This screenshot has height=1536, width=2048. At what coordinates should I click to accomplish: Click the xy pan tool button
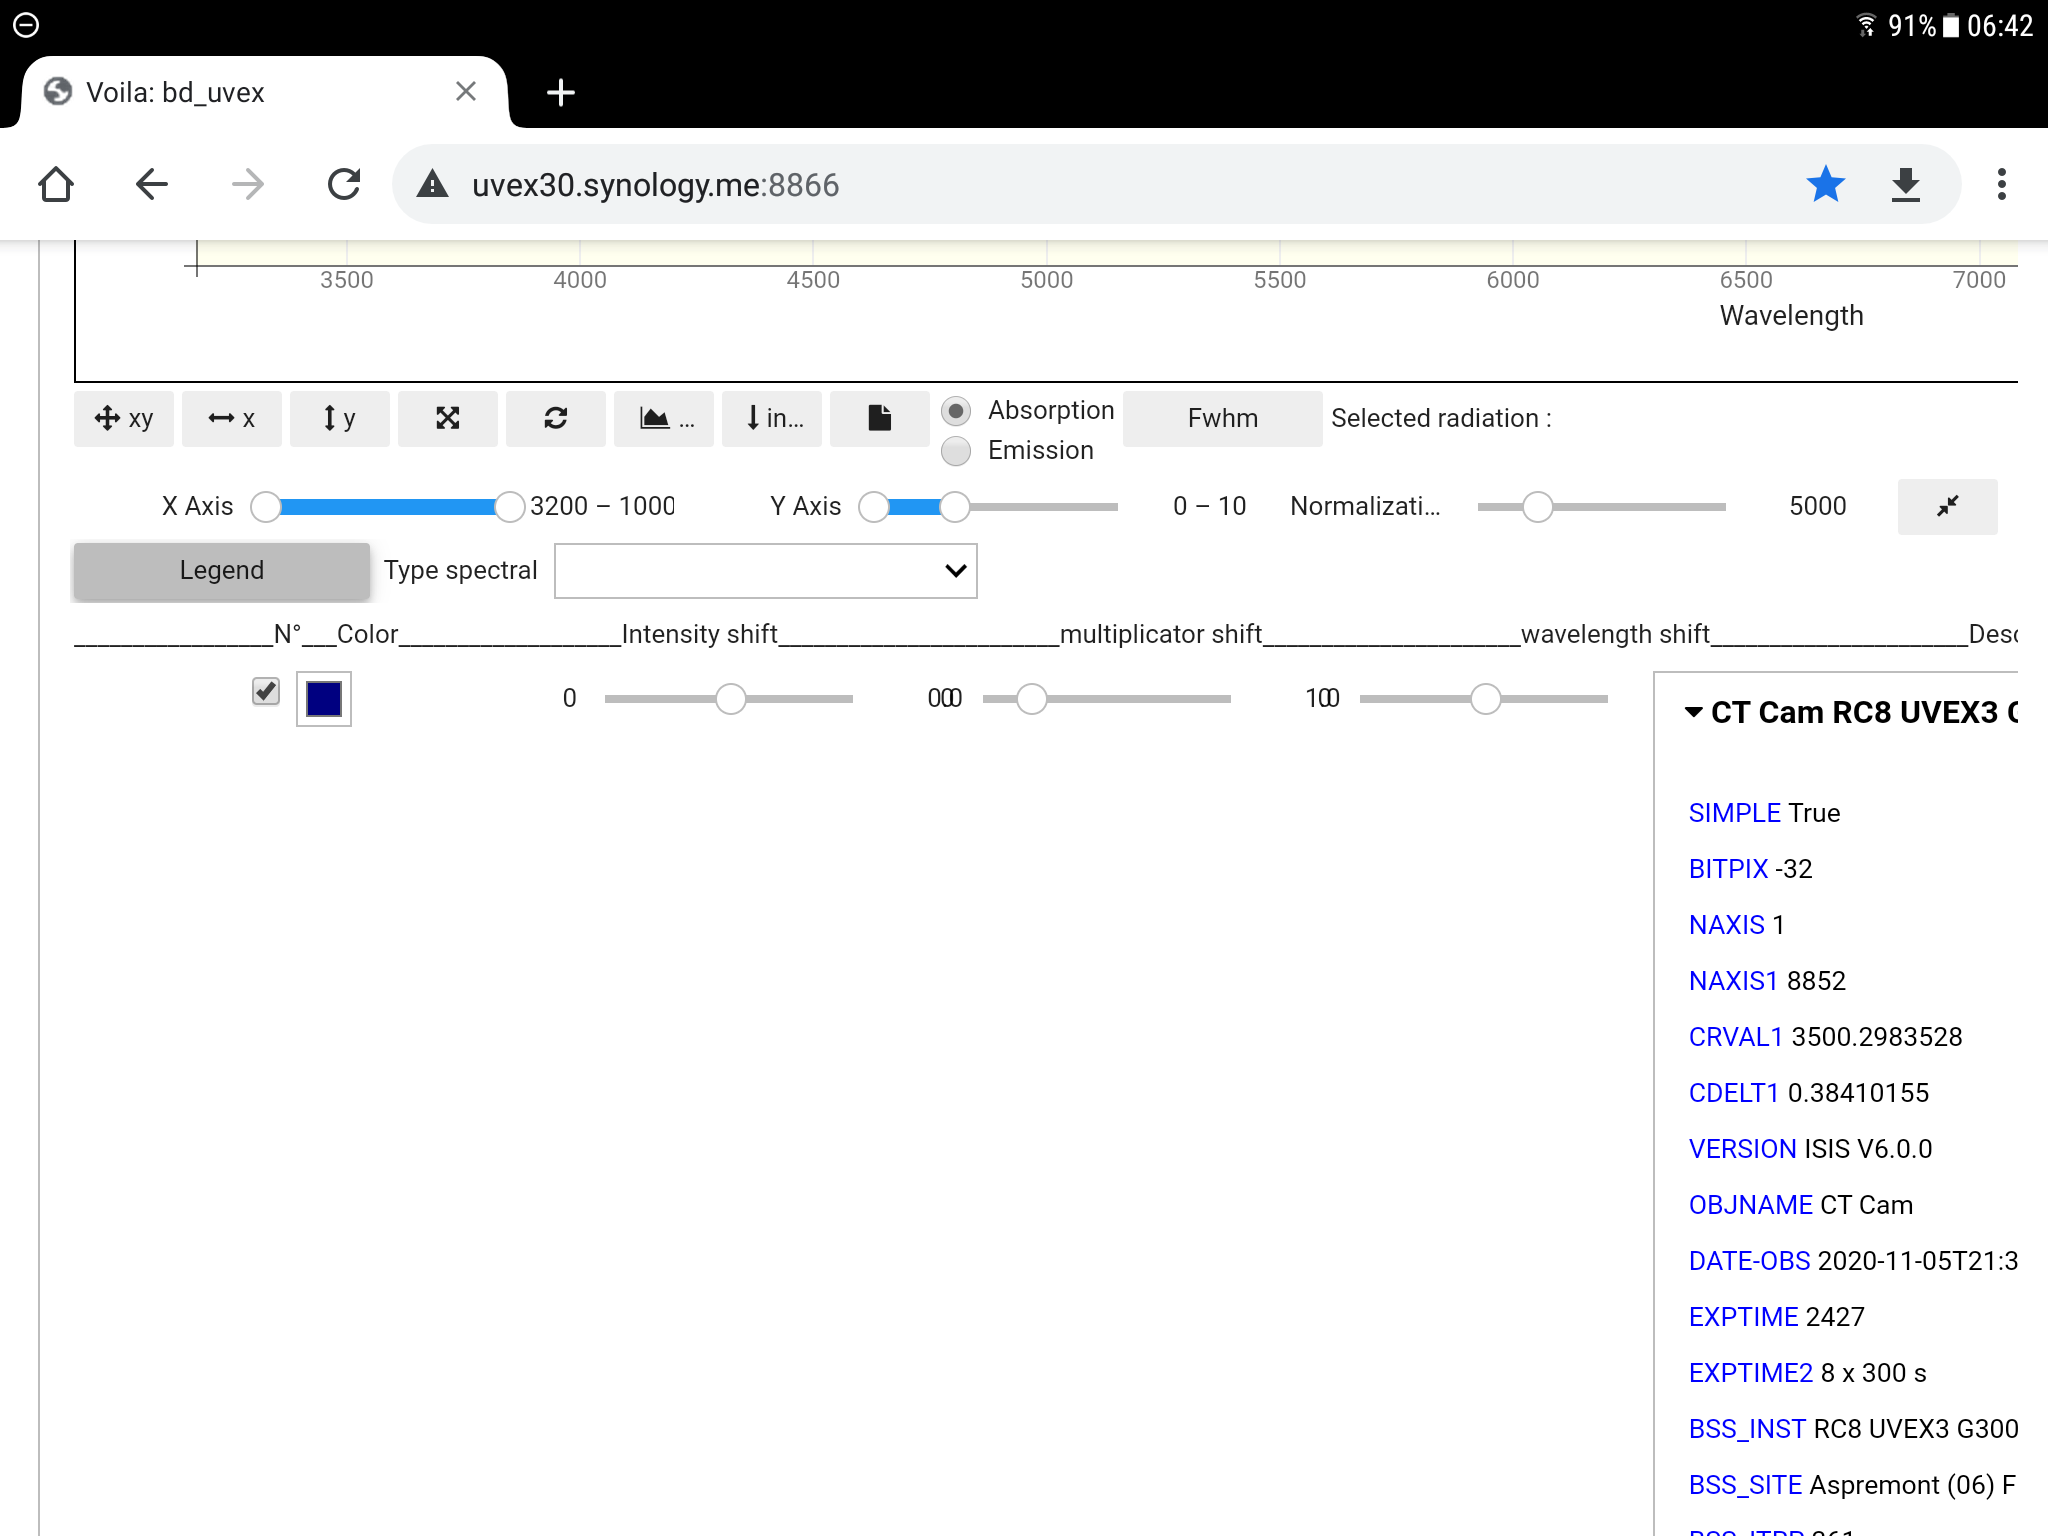click(124, 418)
